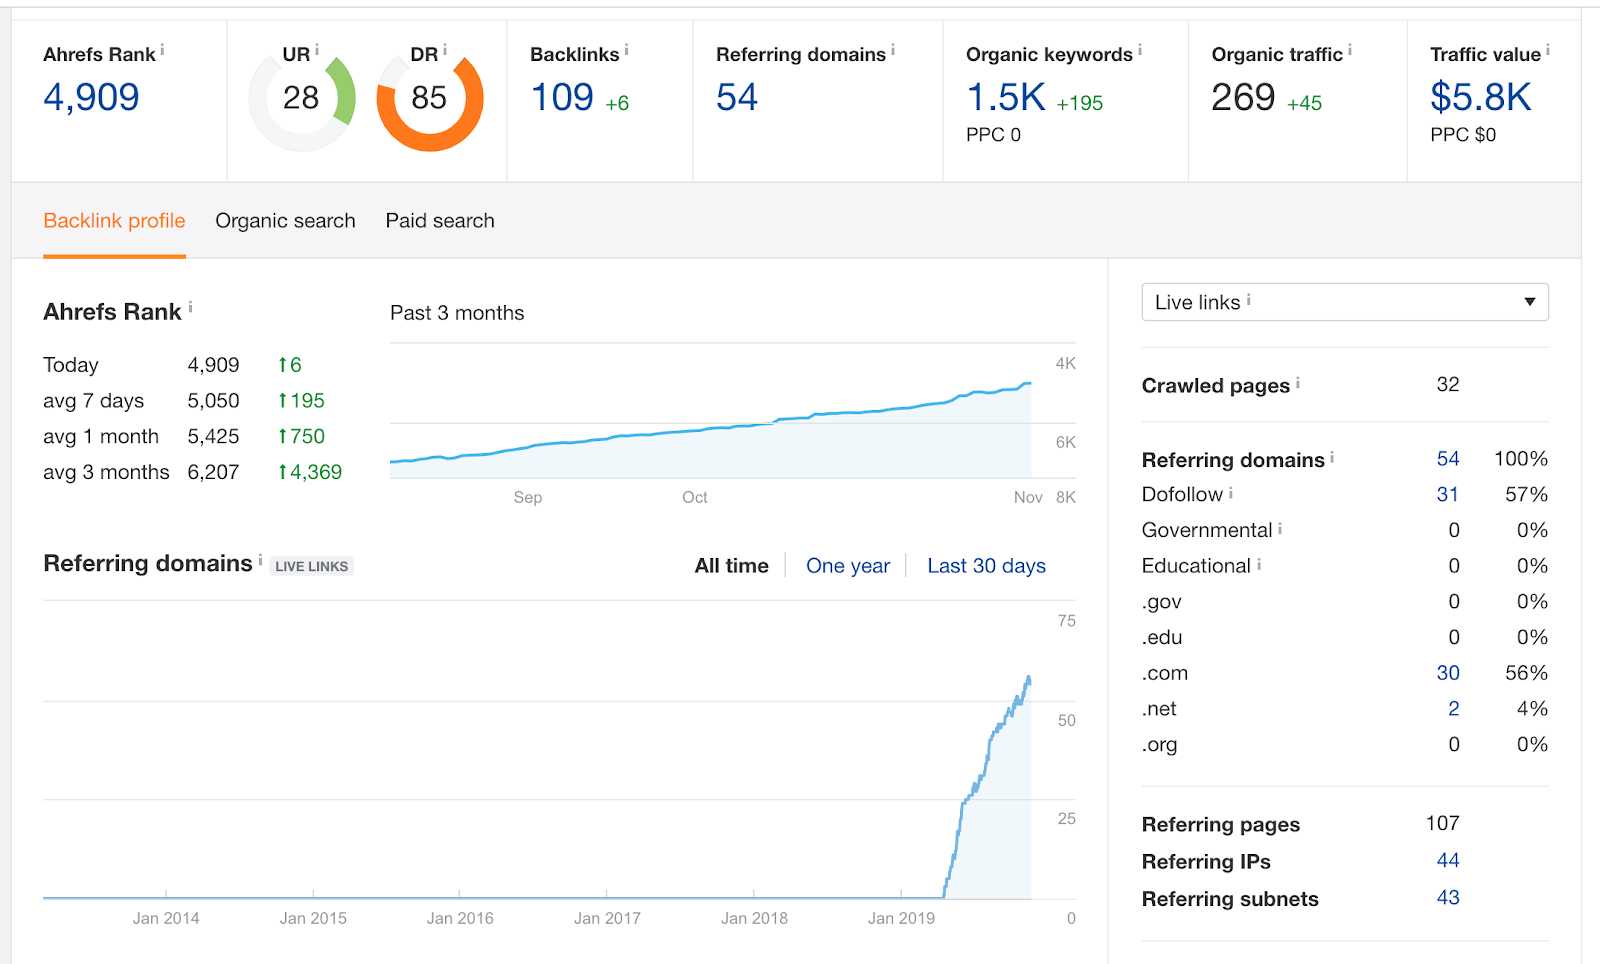
Task: Select the Backlink profile tab
Action: click(114, 221)
